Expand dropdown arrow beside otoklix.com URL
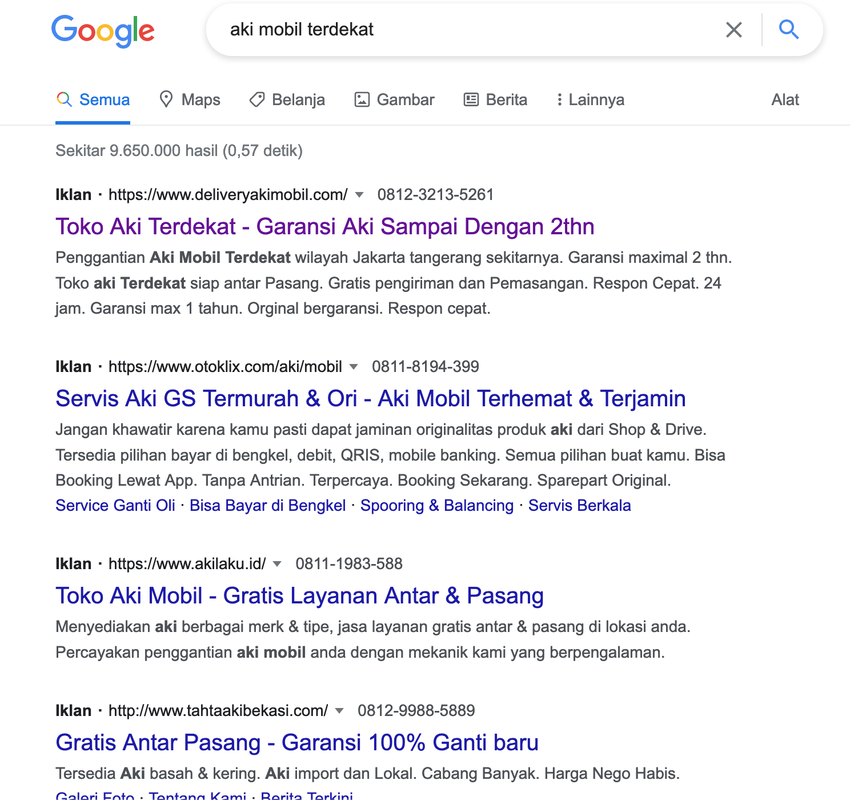This screenshot has width=850, height=800. (x=355, y=367)
